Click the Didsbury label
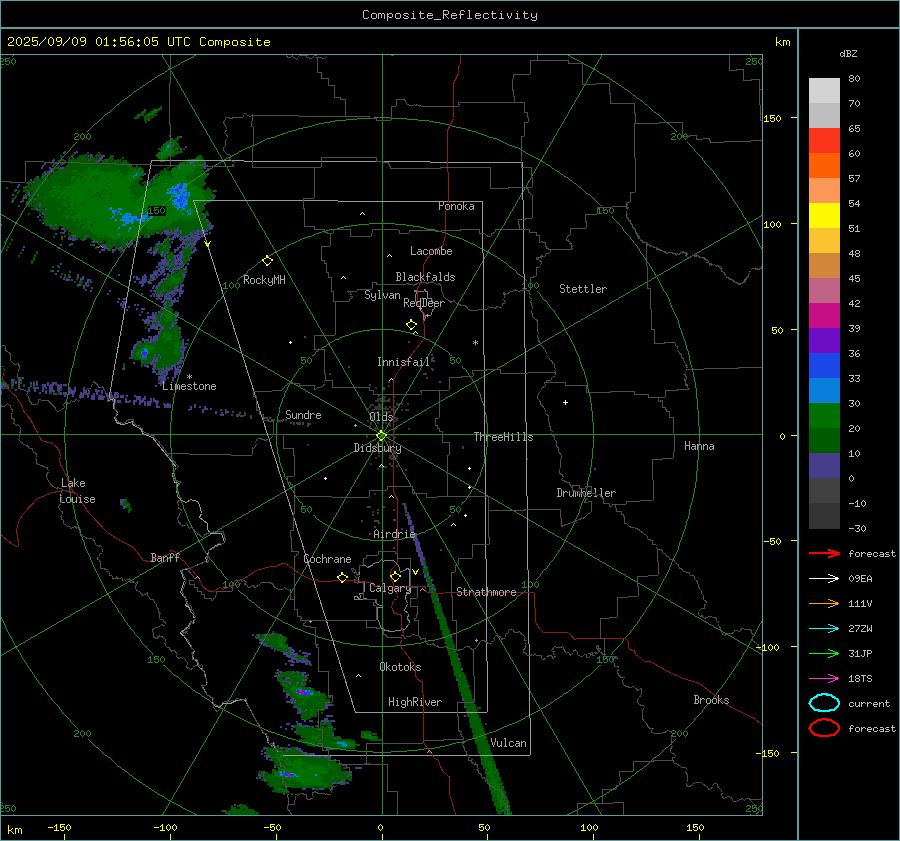 pyautogui.click(x=377, y=448)
